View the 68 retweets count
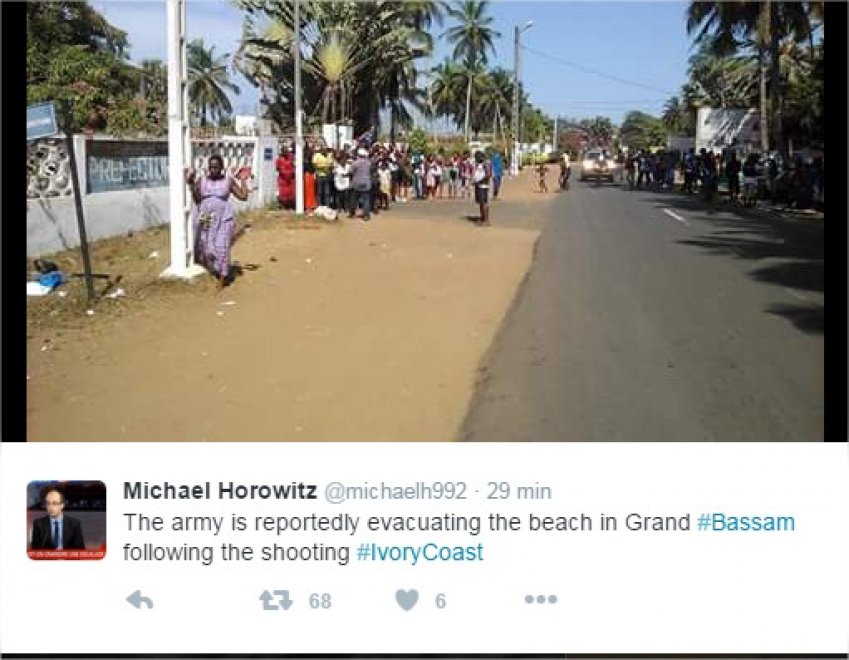The width and height of the screenshot is (849, 660). [320, 600]
